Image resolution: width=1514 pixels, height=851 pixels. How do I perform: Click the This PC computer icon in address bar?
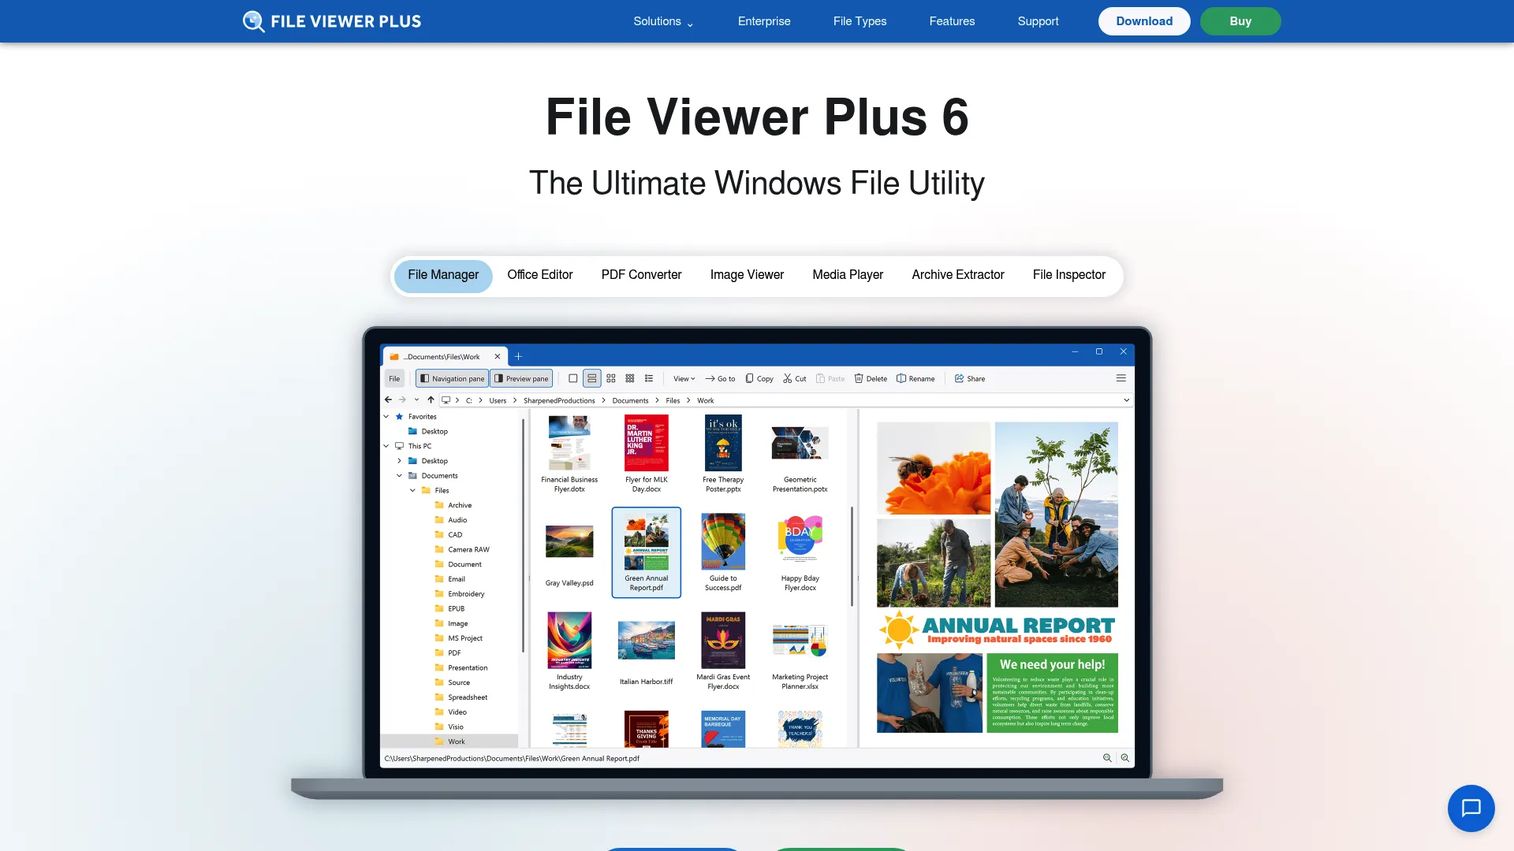click(445, 400)
